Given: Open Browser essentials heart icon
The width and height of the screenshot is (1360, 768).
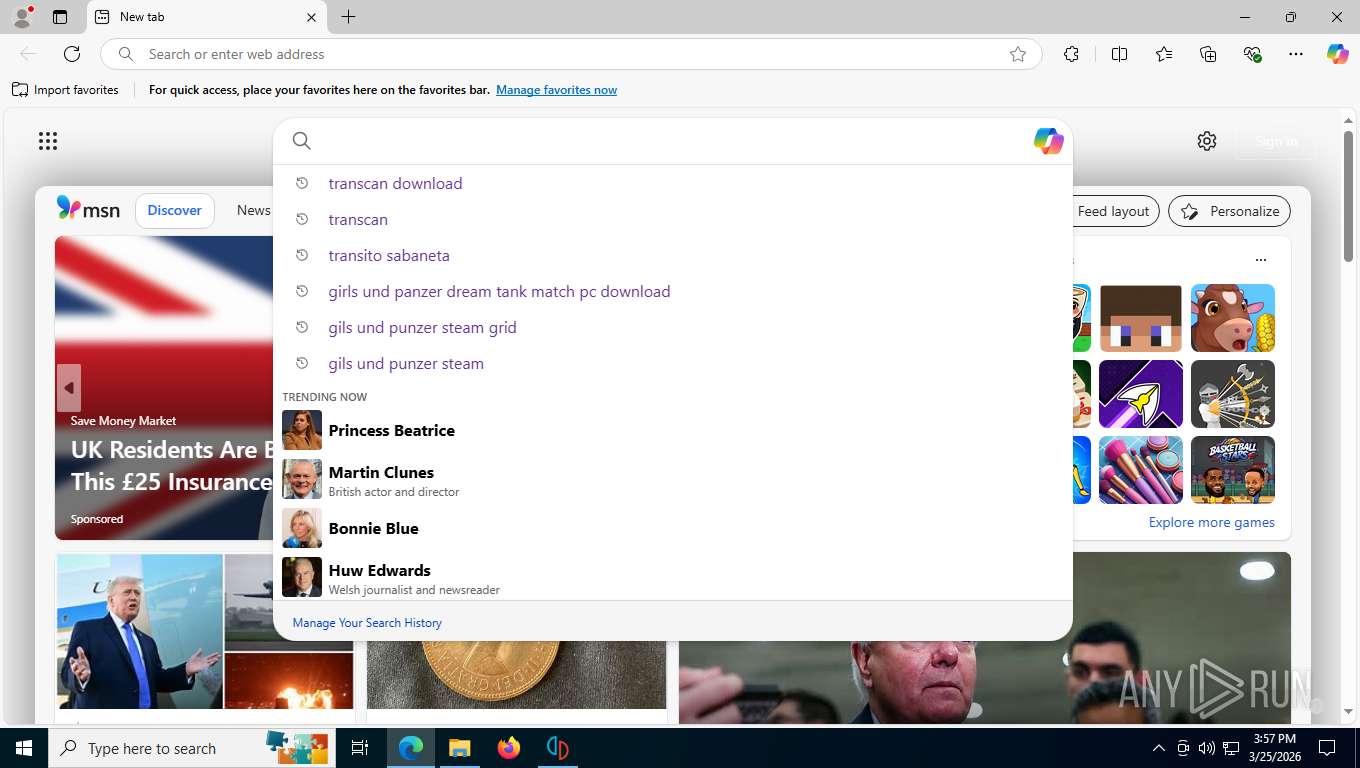Looking at the screenshot, I should (1252, 54).
